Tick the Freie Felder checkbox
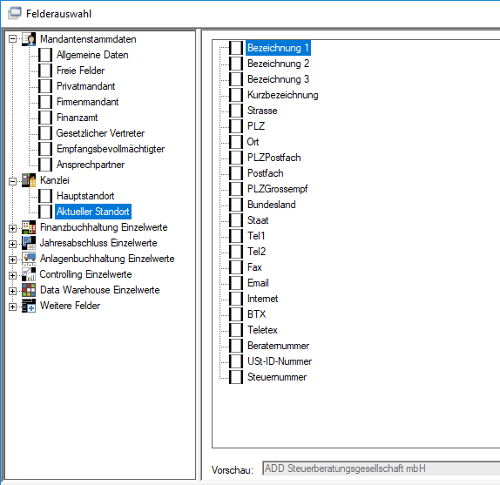 coord(45,71)
